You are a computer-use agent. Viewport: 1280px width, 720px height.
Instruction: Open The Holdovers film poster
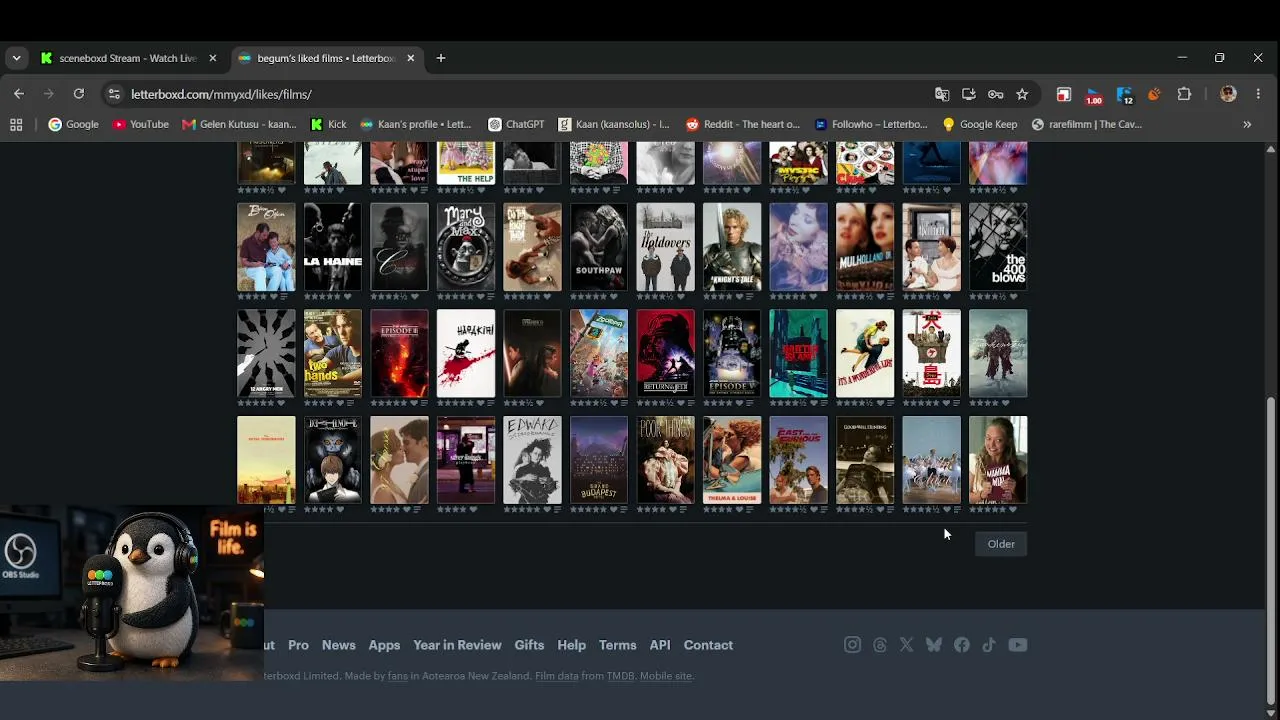coord(665,247)
